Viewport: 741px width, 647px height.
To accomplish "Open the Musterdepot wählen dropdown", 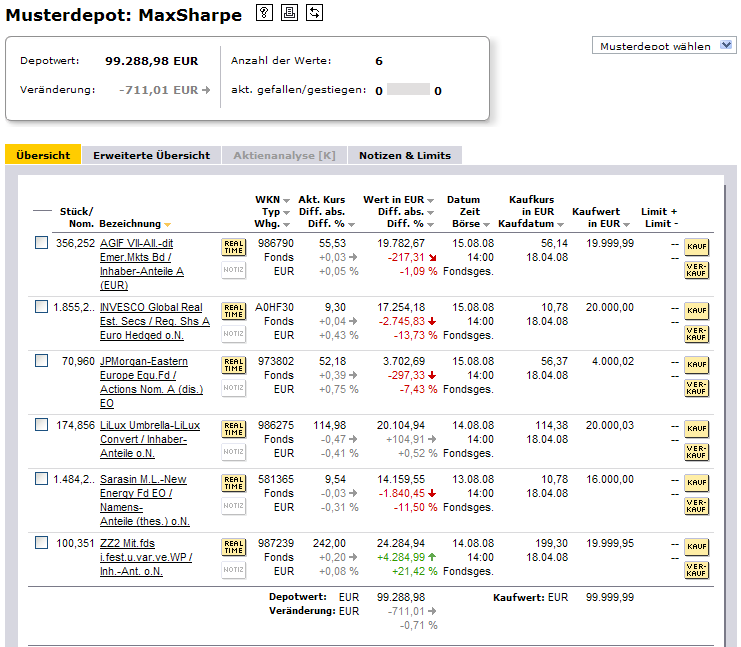I will 664,46.
